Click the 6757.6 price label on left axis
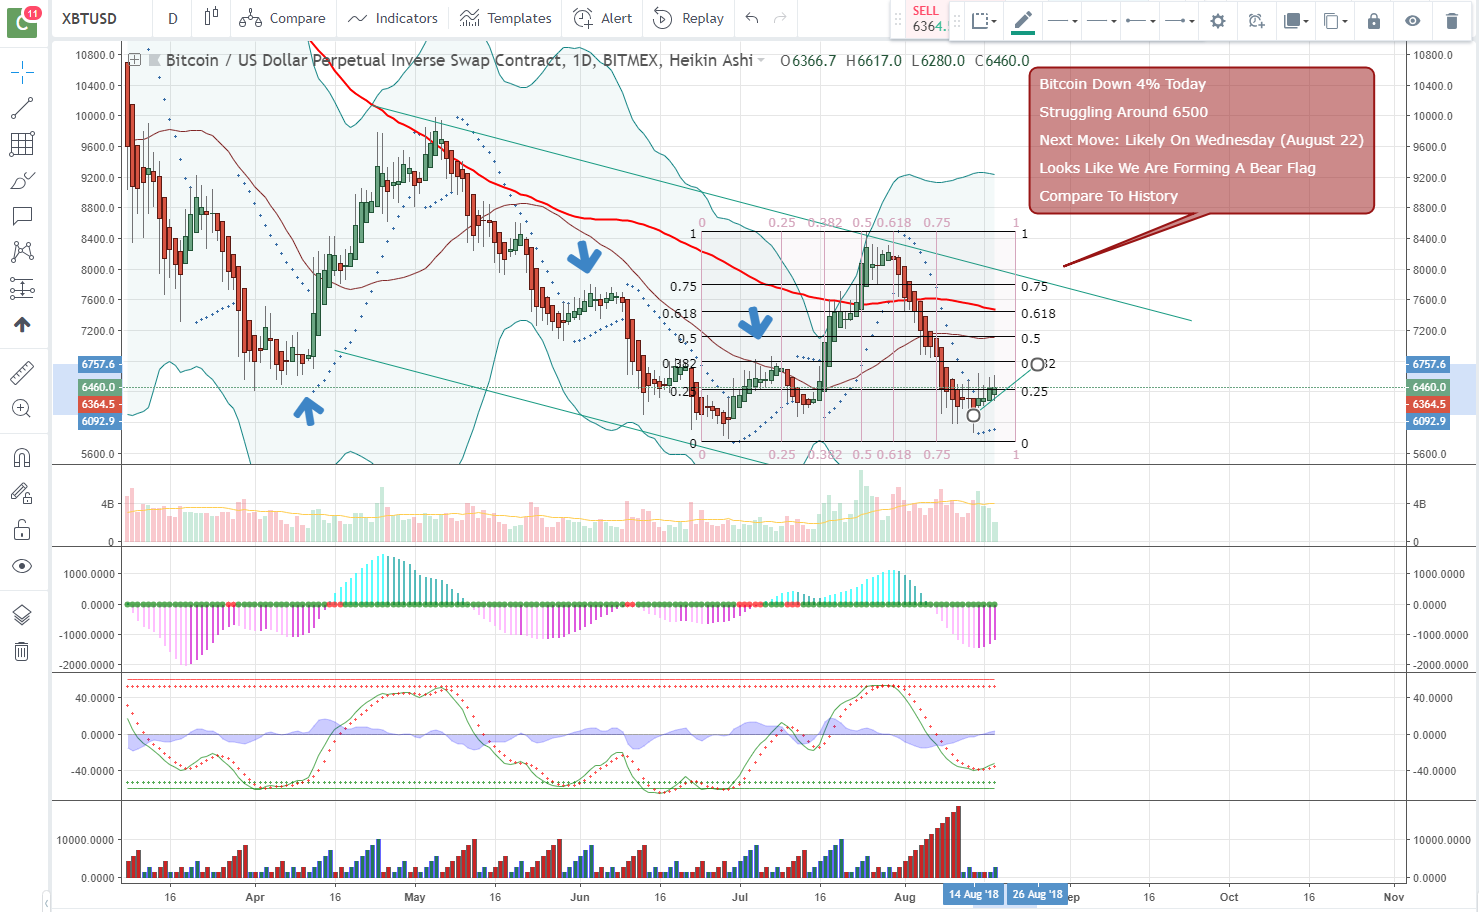The height and width of the screenshot is (912, 1479). pos(99,364)
